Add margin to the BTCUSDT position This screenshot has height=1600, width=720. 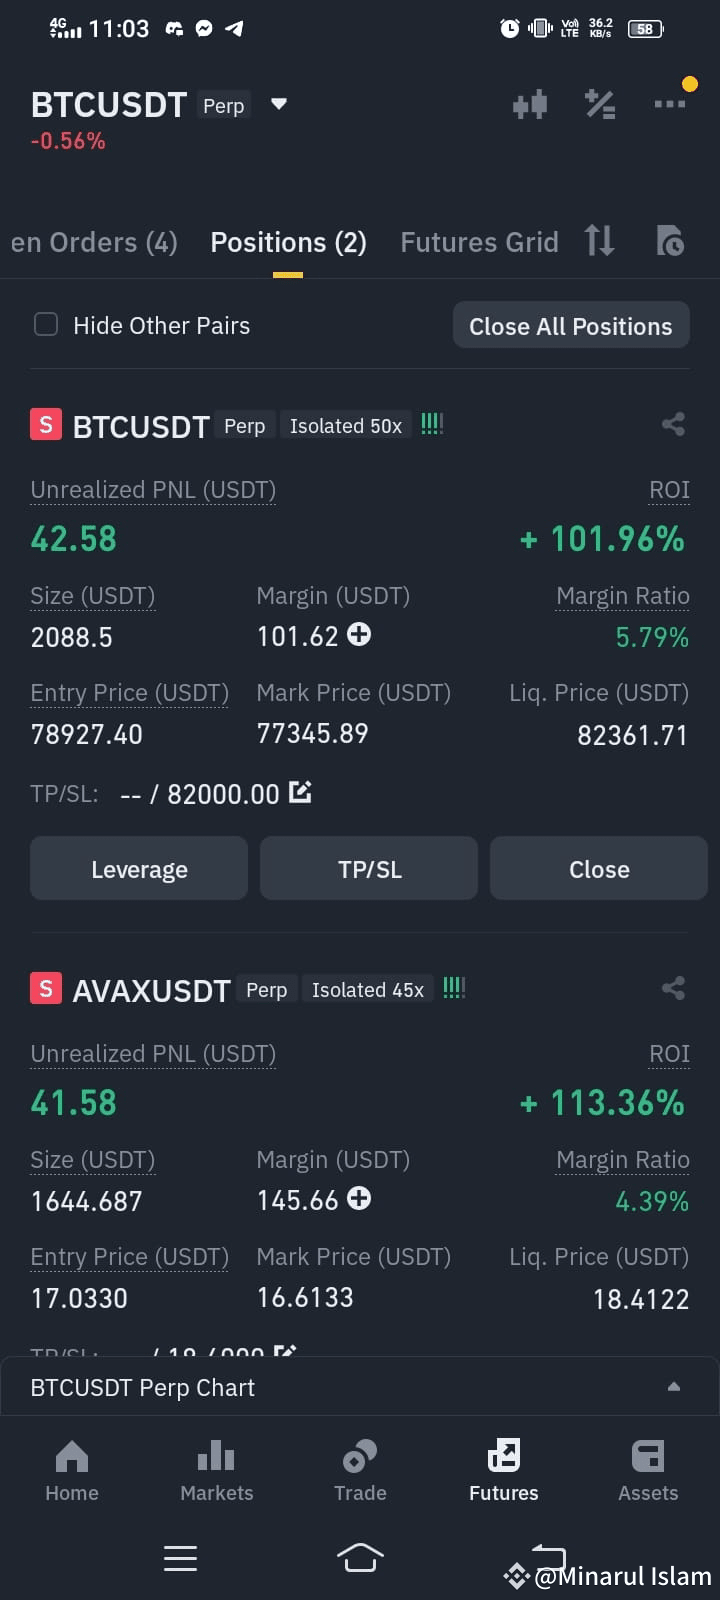[x=359, y=634]
